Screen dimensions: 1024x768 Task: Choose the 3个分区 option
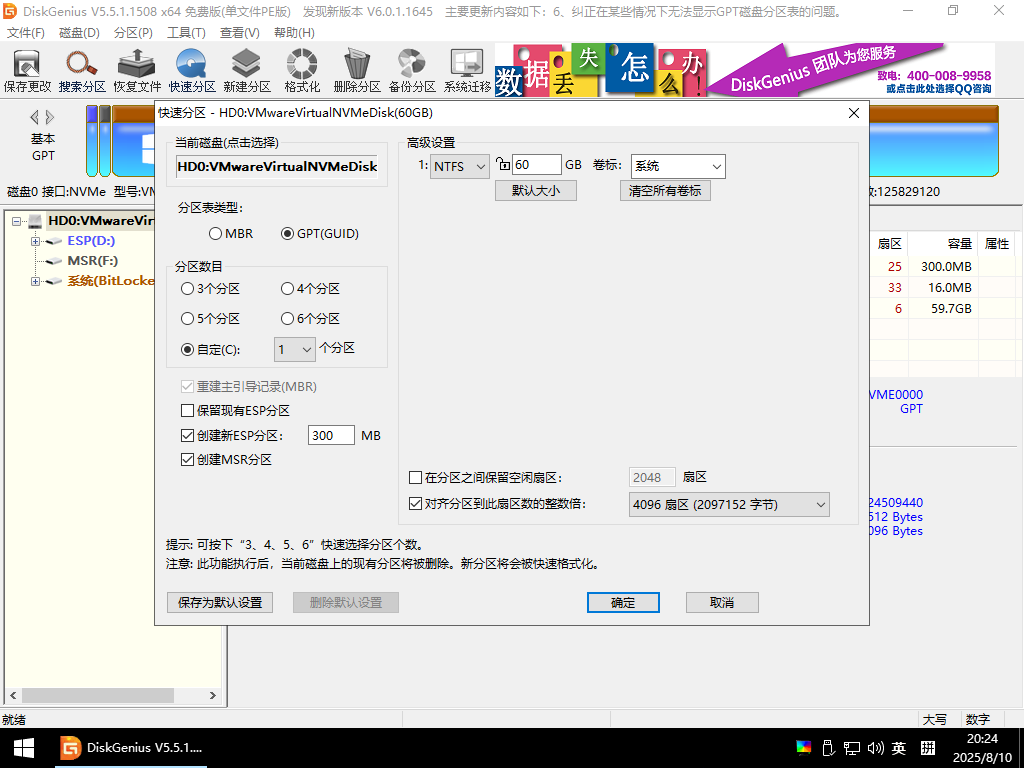point(210,289)
